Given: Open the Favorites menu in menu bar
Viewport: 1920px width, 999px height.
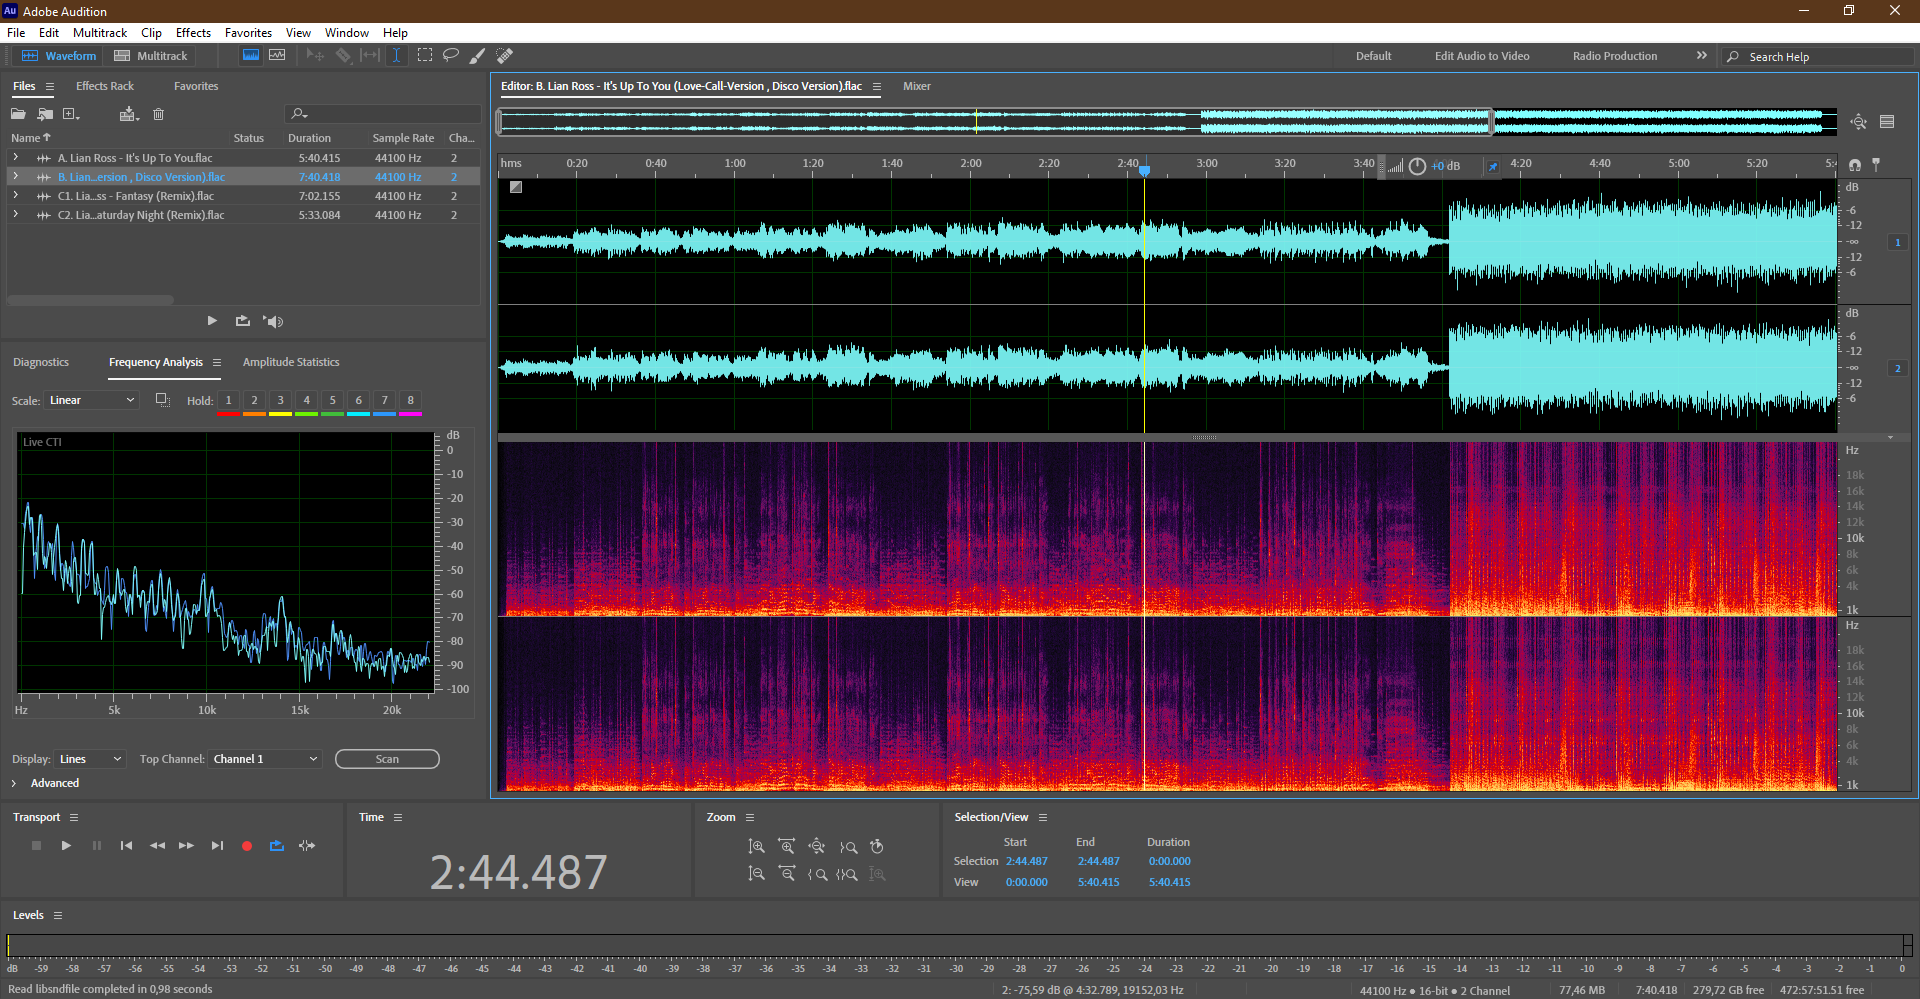Looking at the screenshot, I should 248,33.
